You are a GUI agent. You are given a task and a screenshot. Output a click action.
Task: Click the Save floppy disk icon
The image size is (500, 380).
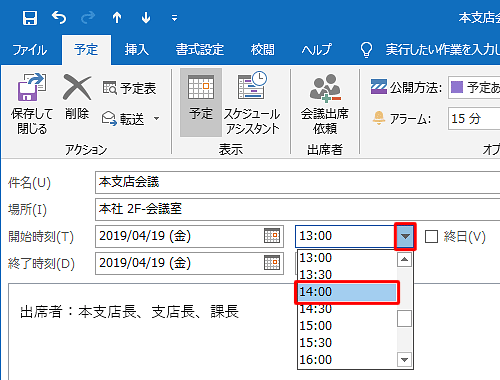point(30,18)
